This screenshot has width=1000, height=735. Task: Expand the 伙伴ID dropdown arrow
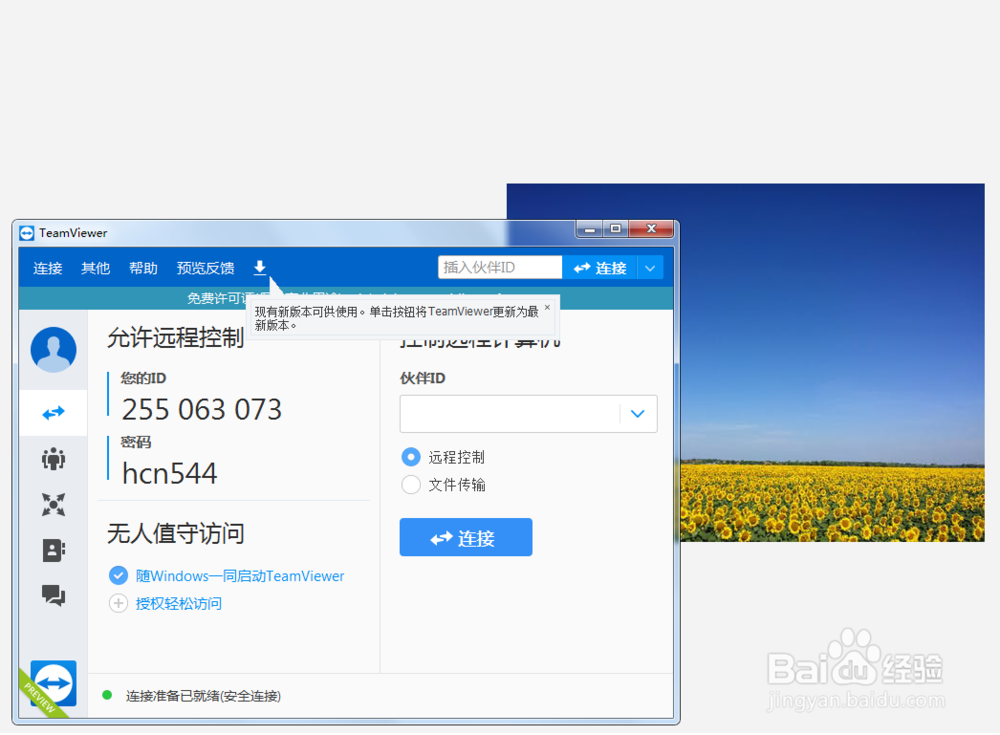point(638,413)
